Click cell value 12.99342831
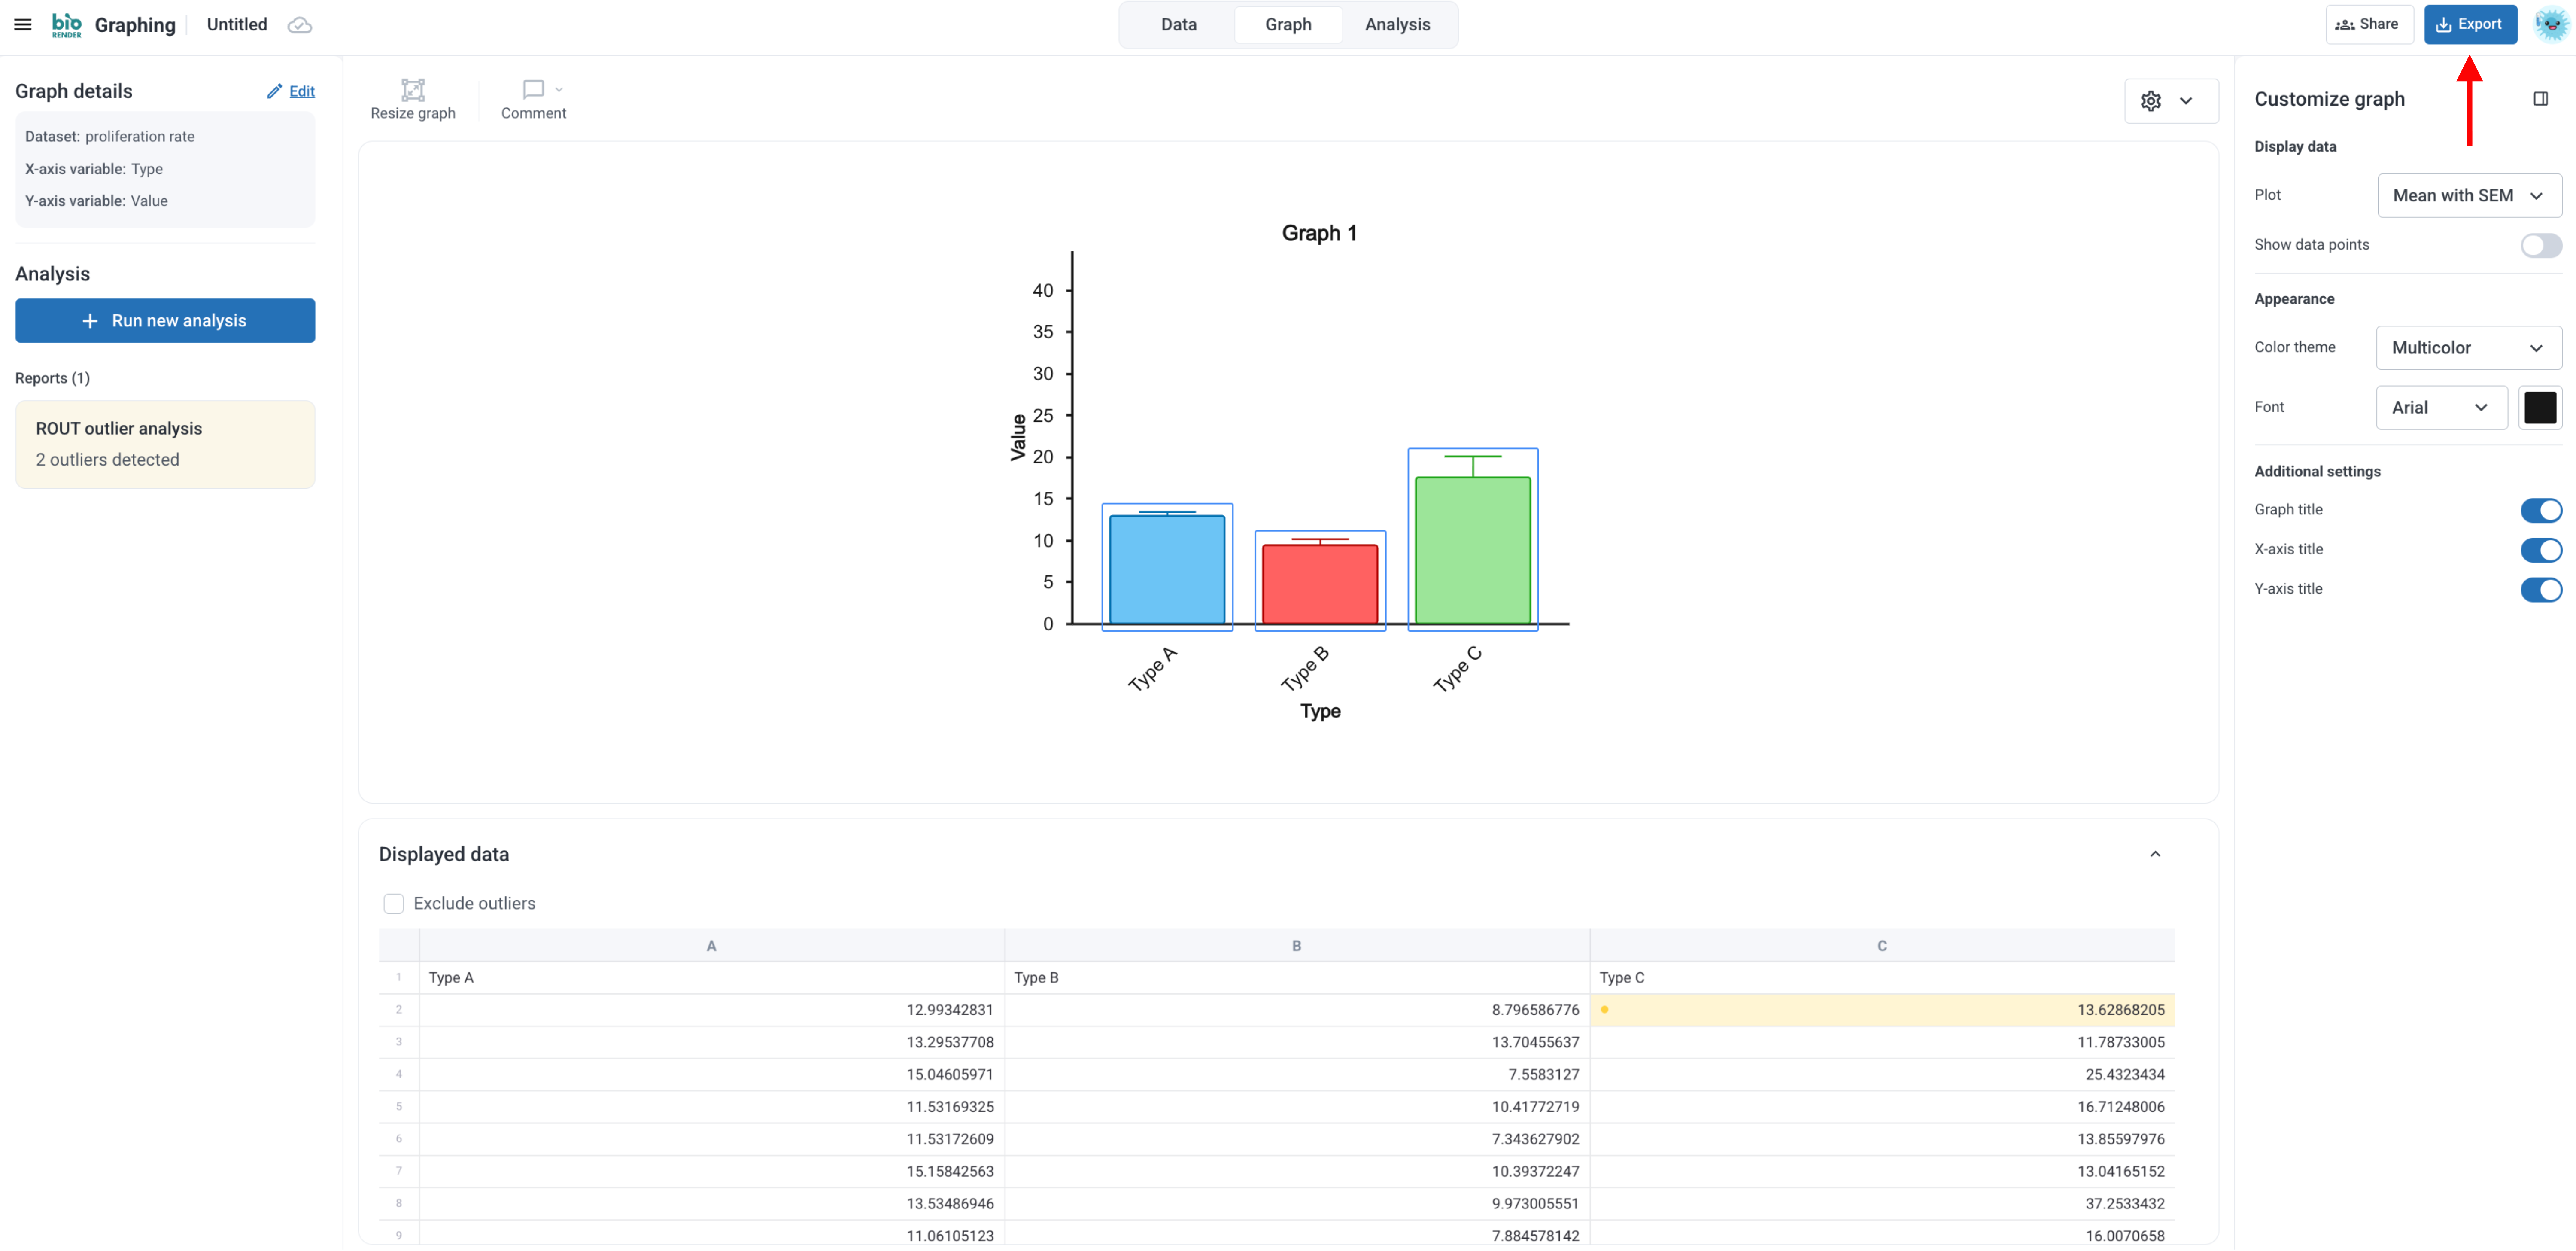Screen dimensions: 2576x1251 tap(711, 1010)
